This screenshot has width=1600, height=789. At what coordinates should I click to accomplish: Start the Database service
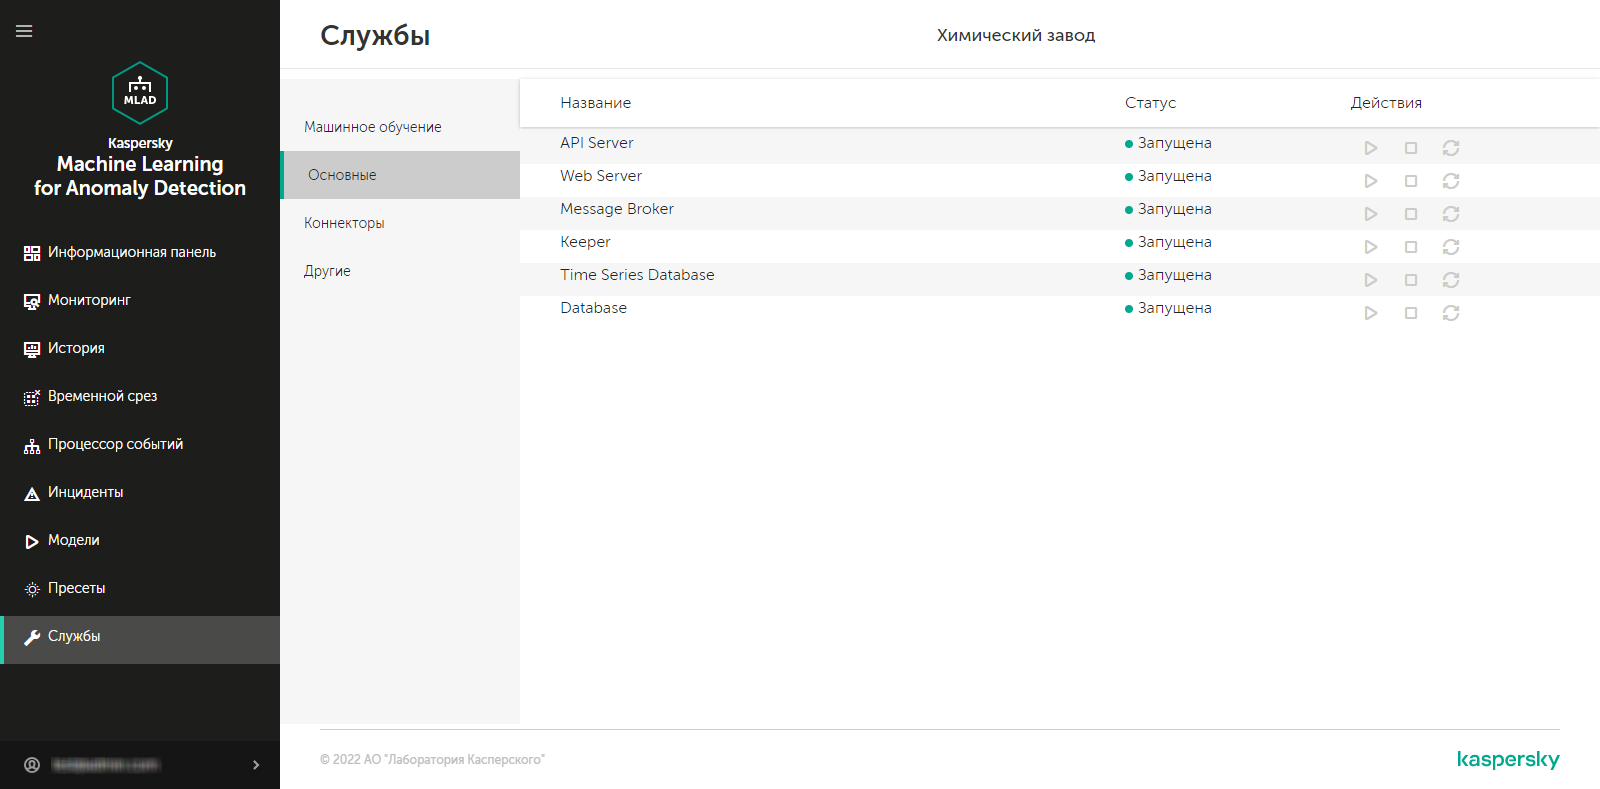(x=1371, y=313)
